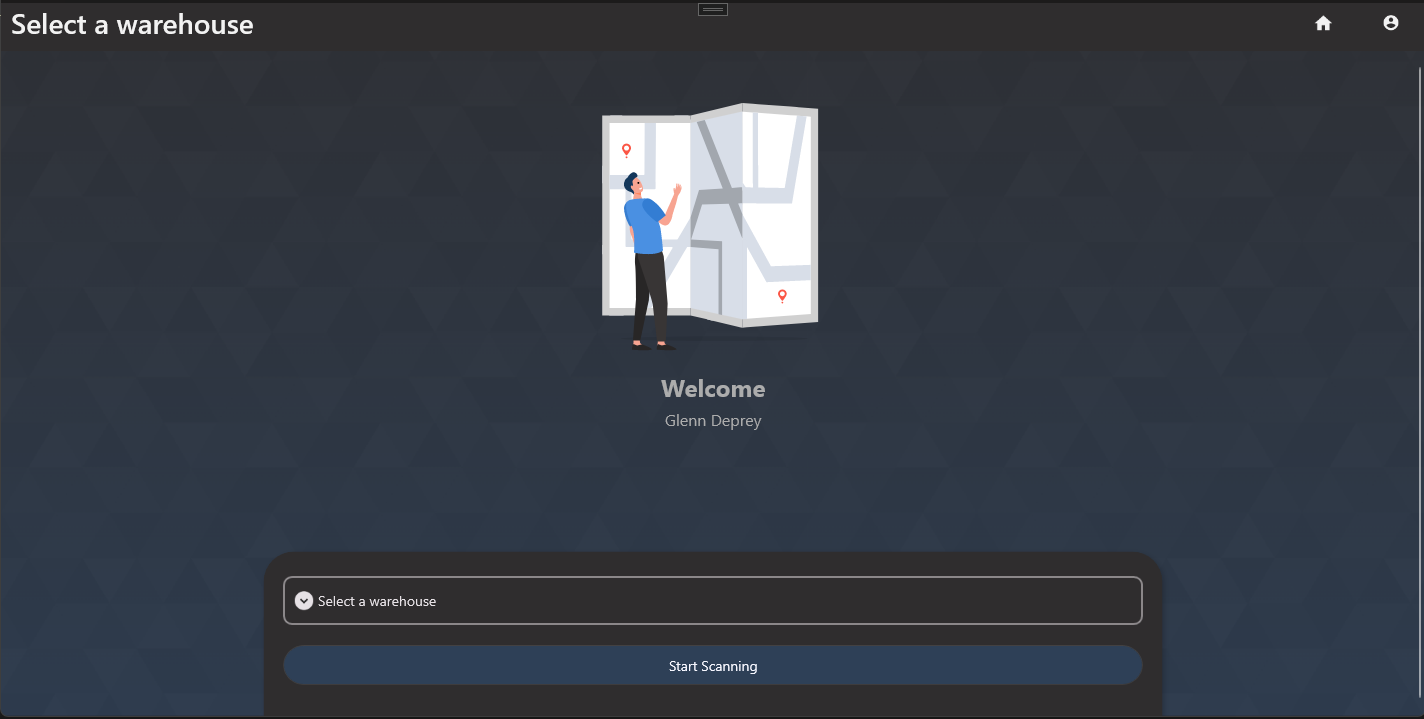
Task: Open the Select a warehouse dropdown field
Action: pos(713,601)
